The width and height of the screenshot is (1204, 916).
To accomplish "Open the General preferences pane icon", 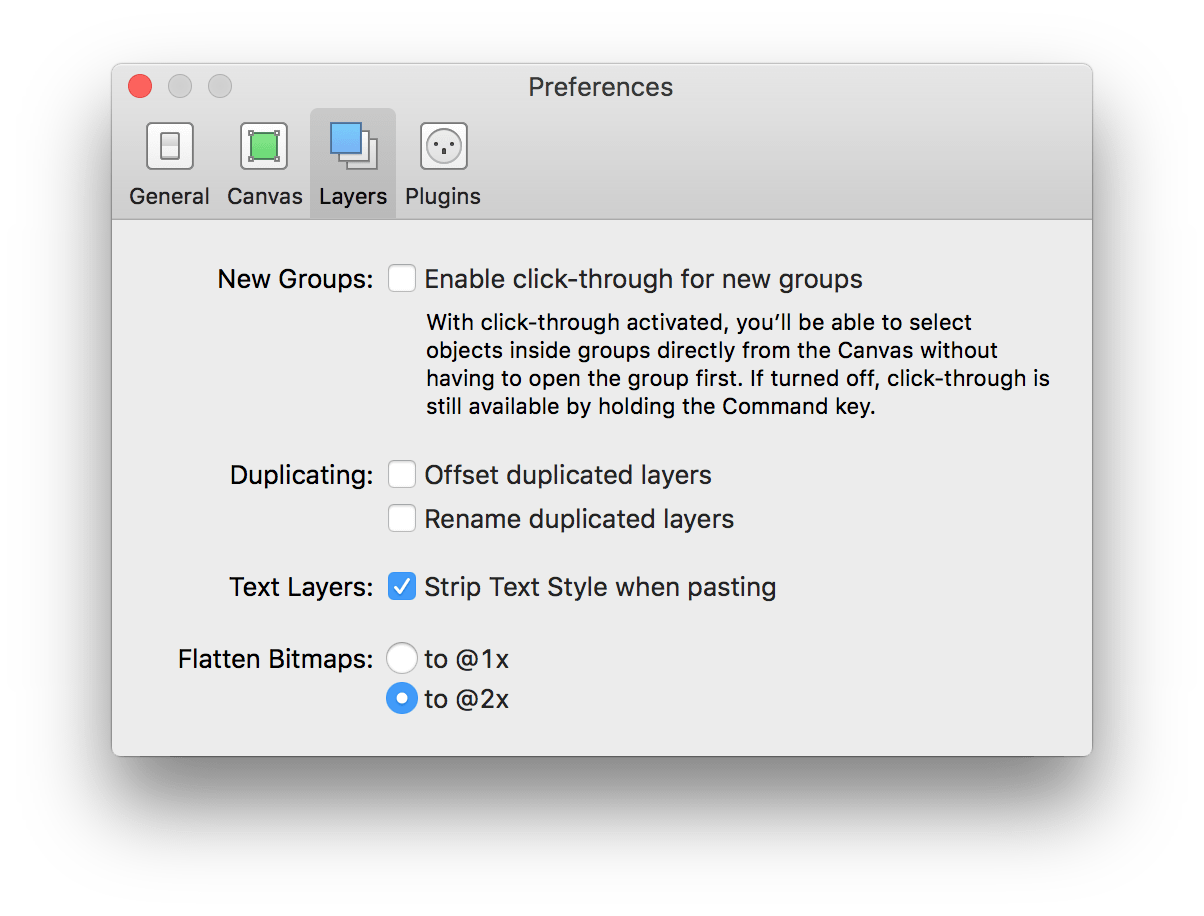I will click(x=169, y=146).
